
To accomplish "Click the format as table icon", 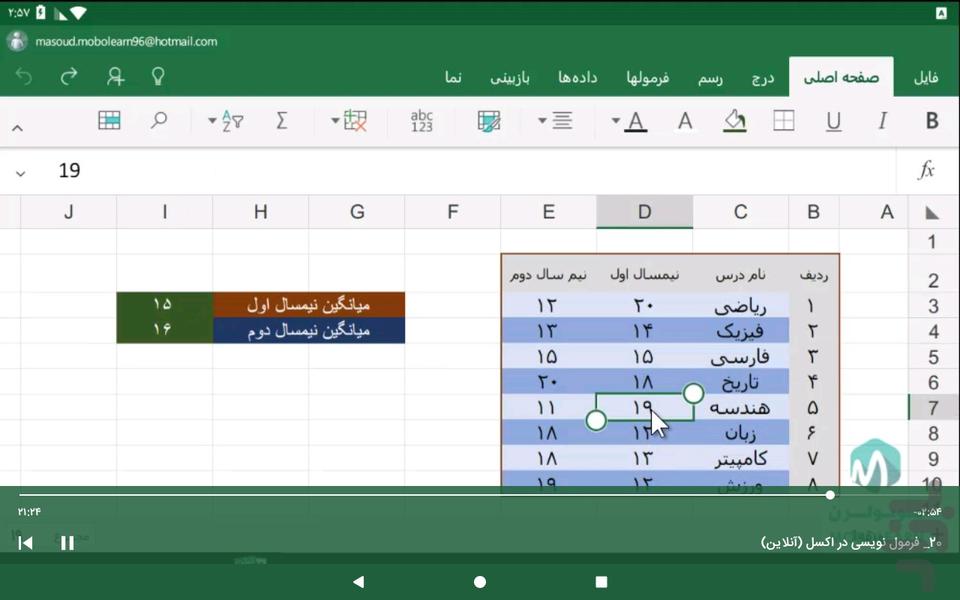I will pos(109,121).
